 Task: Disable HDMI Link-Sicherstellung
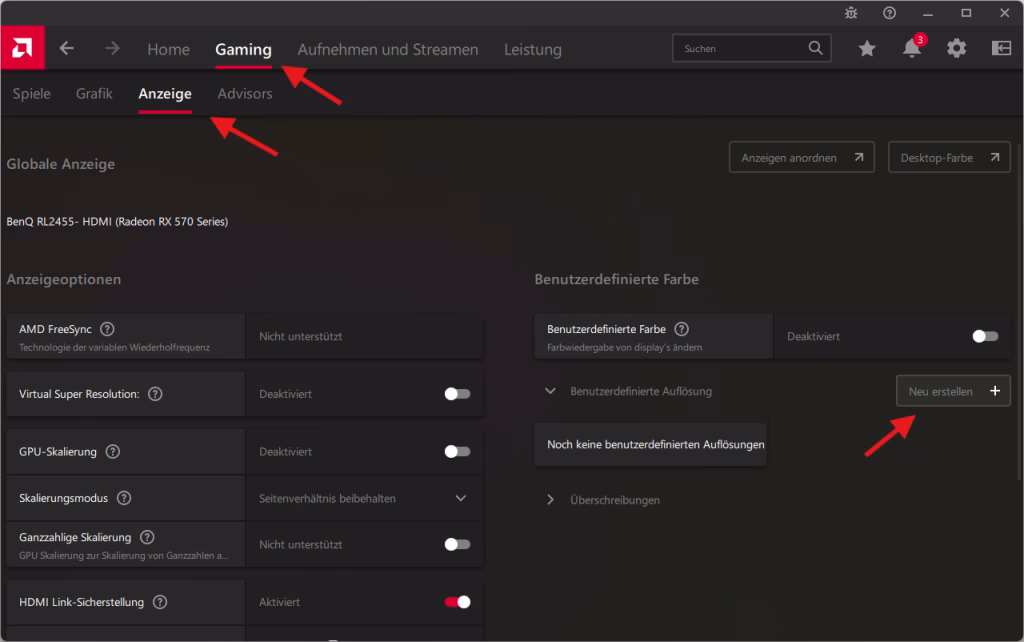pos(456,602)
